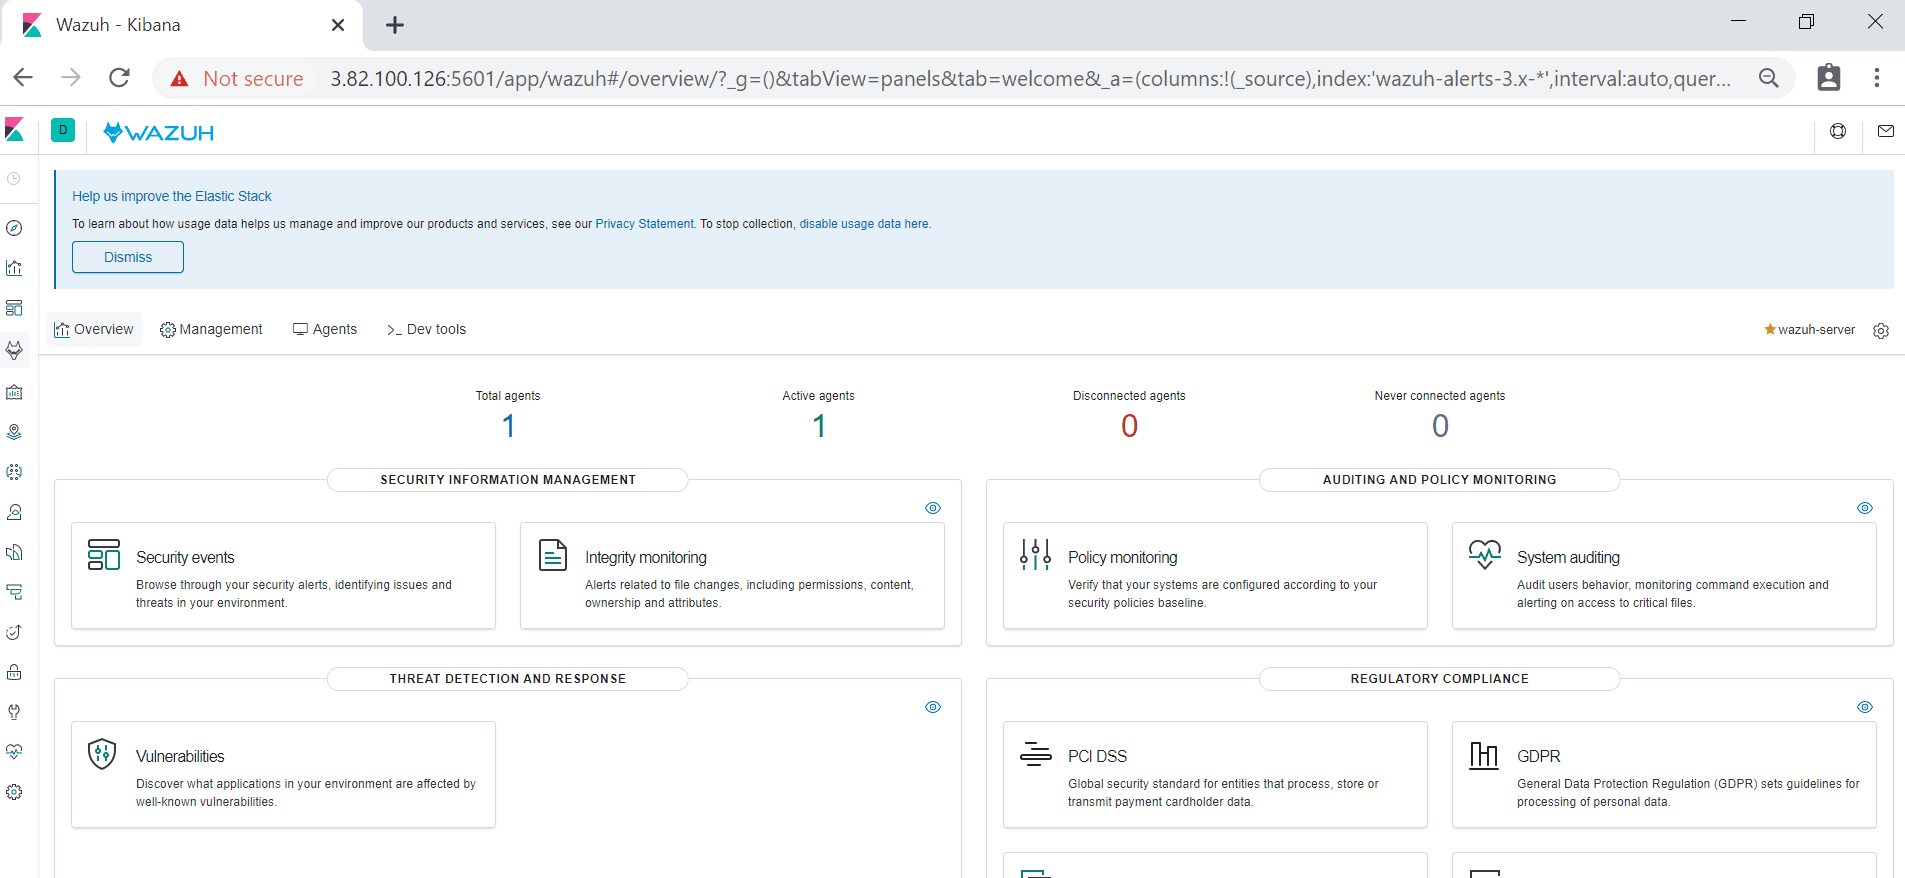Open the System auditing card
The image size is (1905, 878).
(x=1664, y=575)
